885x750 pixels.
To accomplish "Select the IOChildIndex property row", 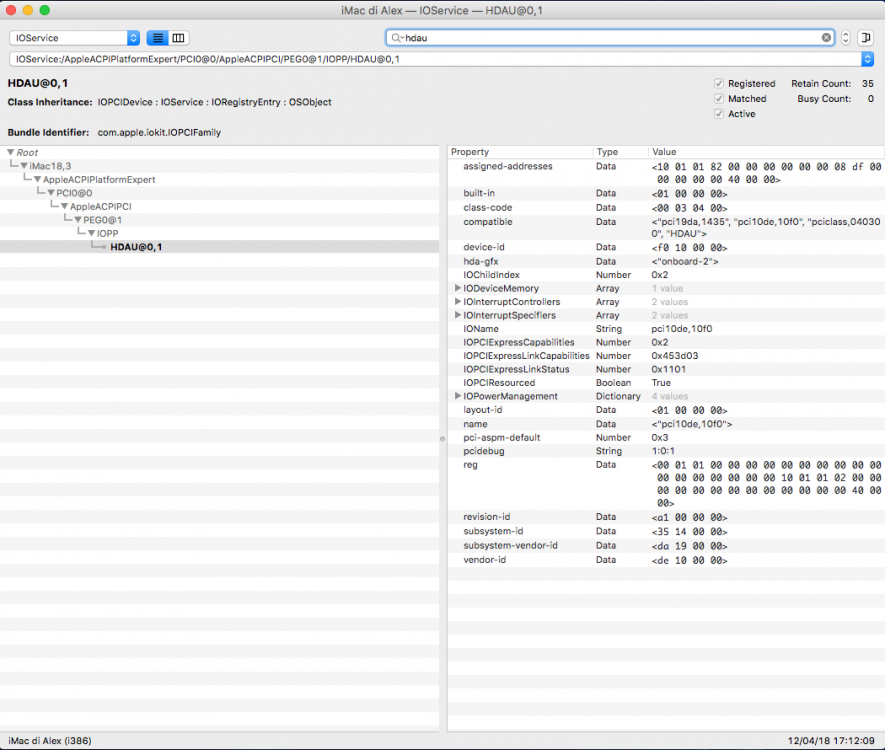I will pos(666,275).
